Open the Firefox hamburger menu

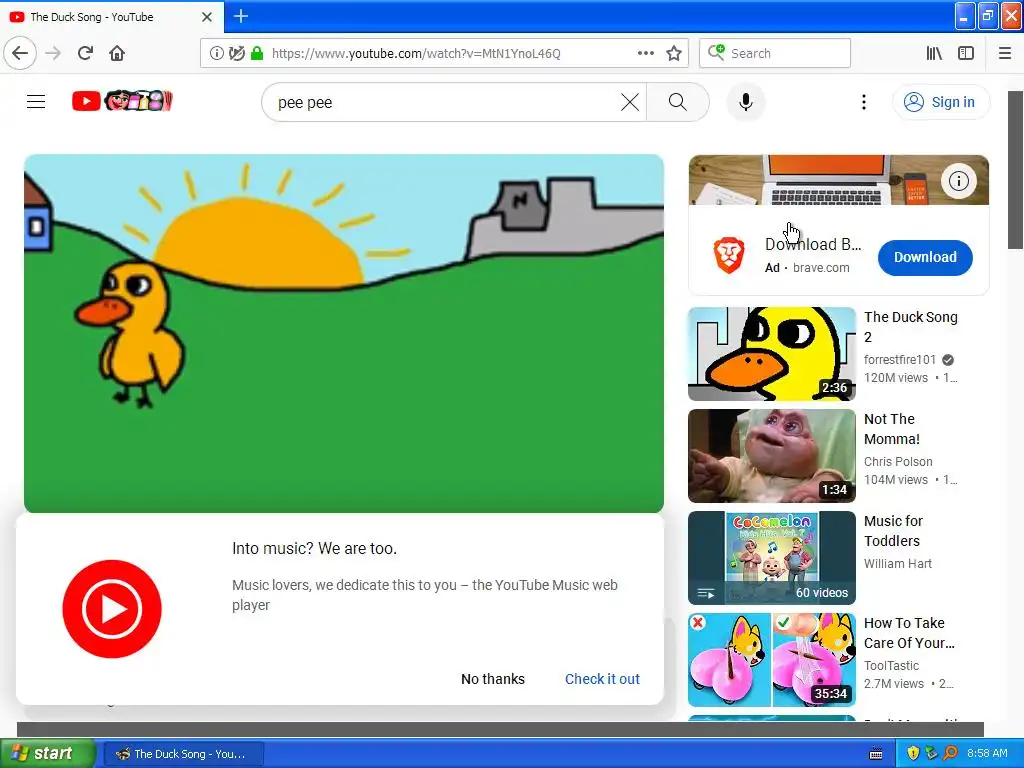pyautogui.click(x=1004, y=53)
